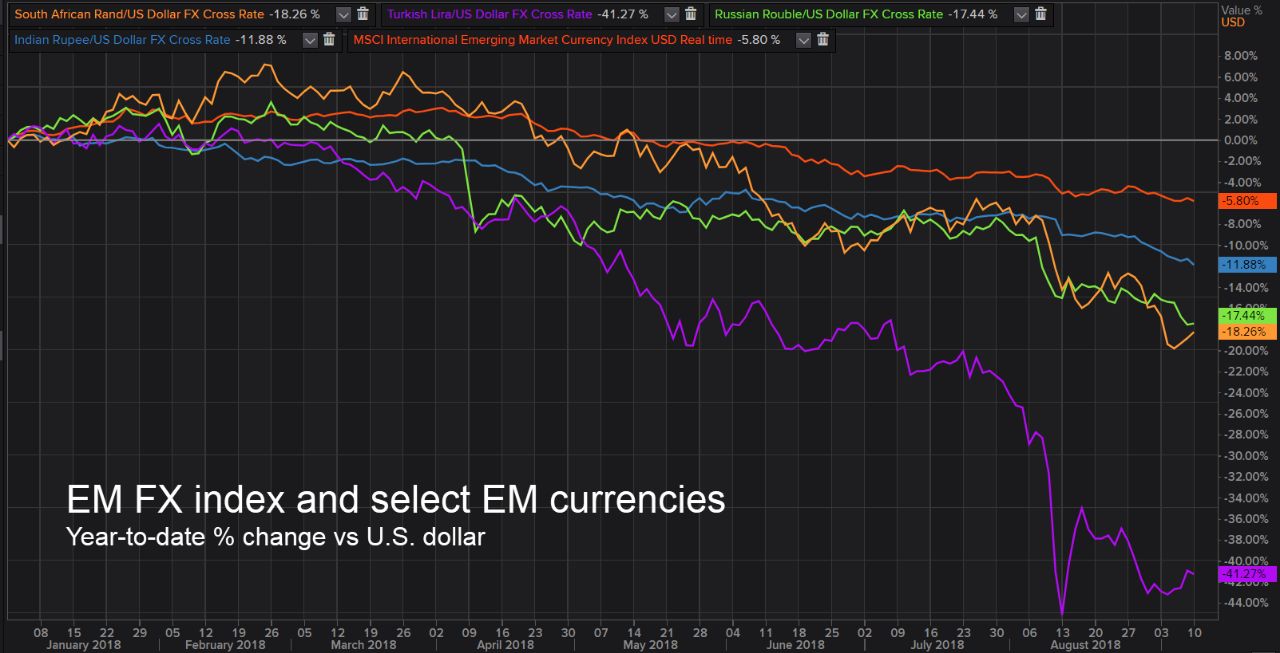The height and width of the screenshot is (653, 1280).
Task: Expand Indian Rupee series dropdown menu
Action: pyautogui.click(x=309, y=41)
